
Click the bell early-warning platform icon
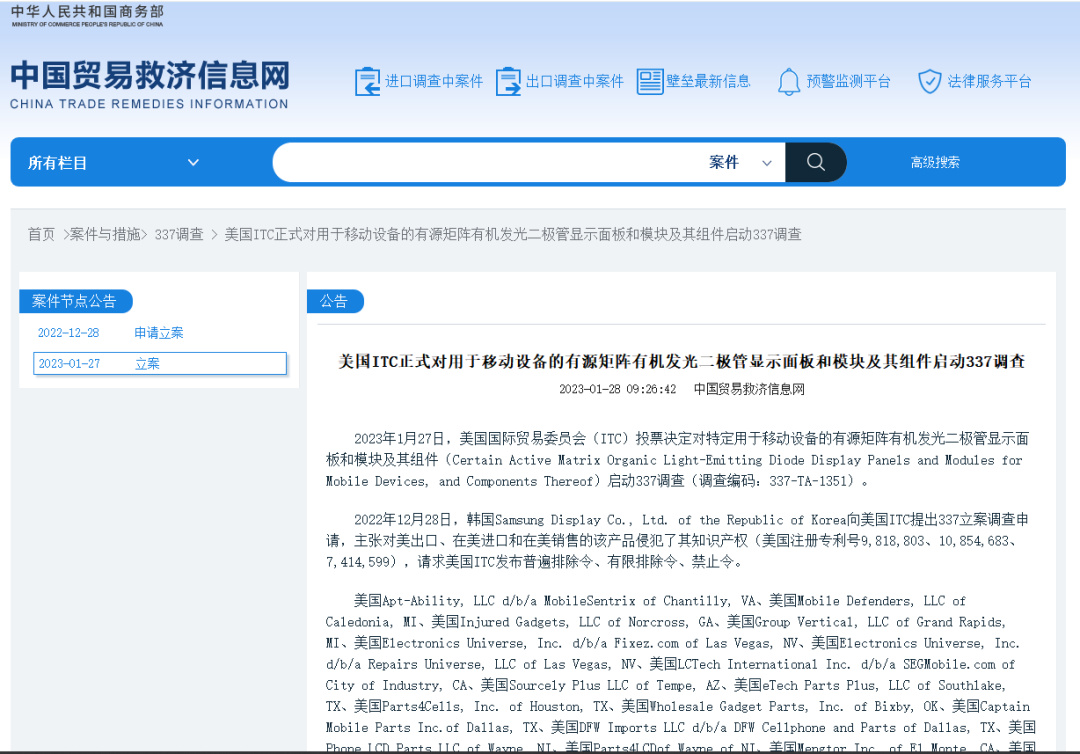[789, 82]
